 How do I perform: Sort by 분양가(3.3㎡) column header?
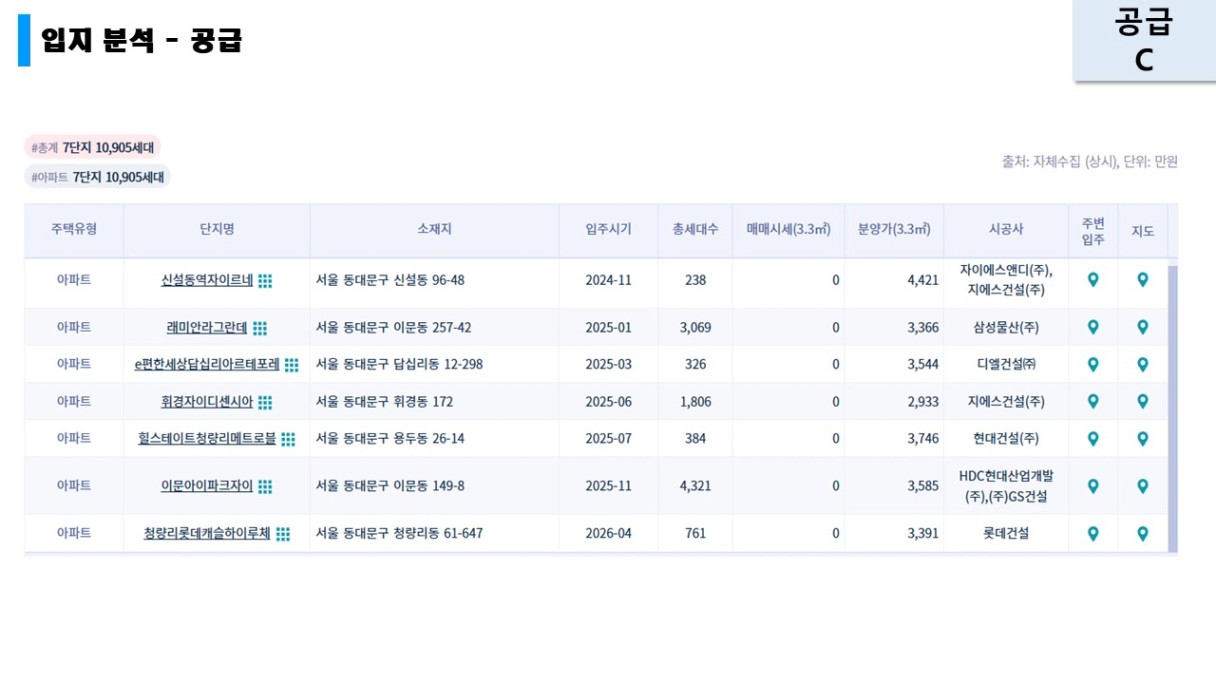(x=894, y=229)
